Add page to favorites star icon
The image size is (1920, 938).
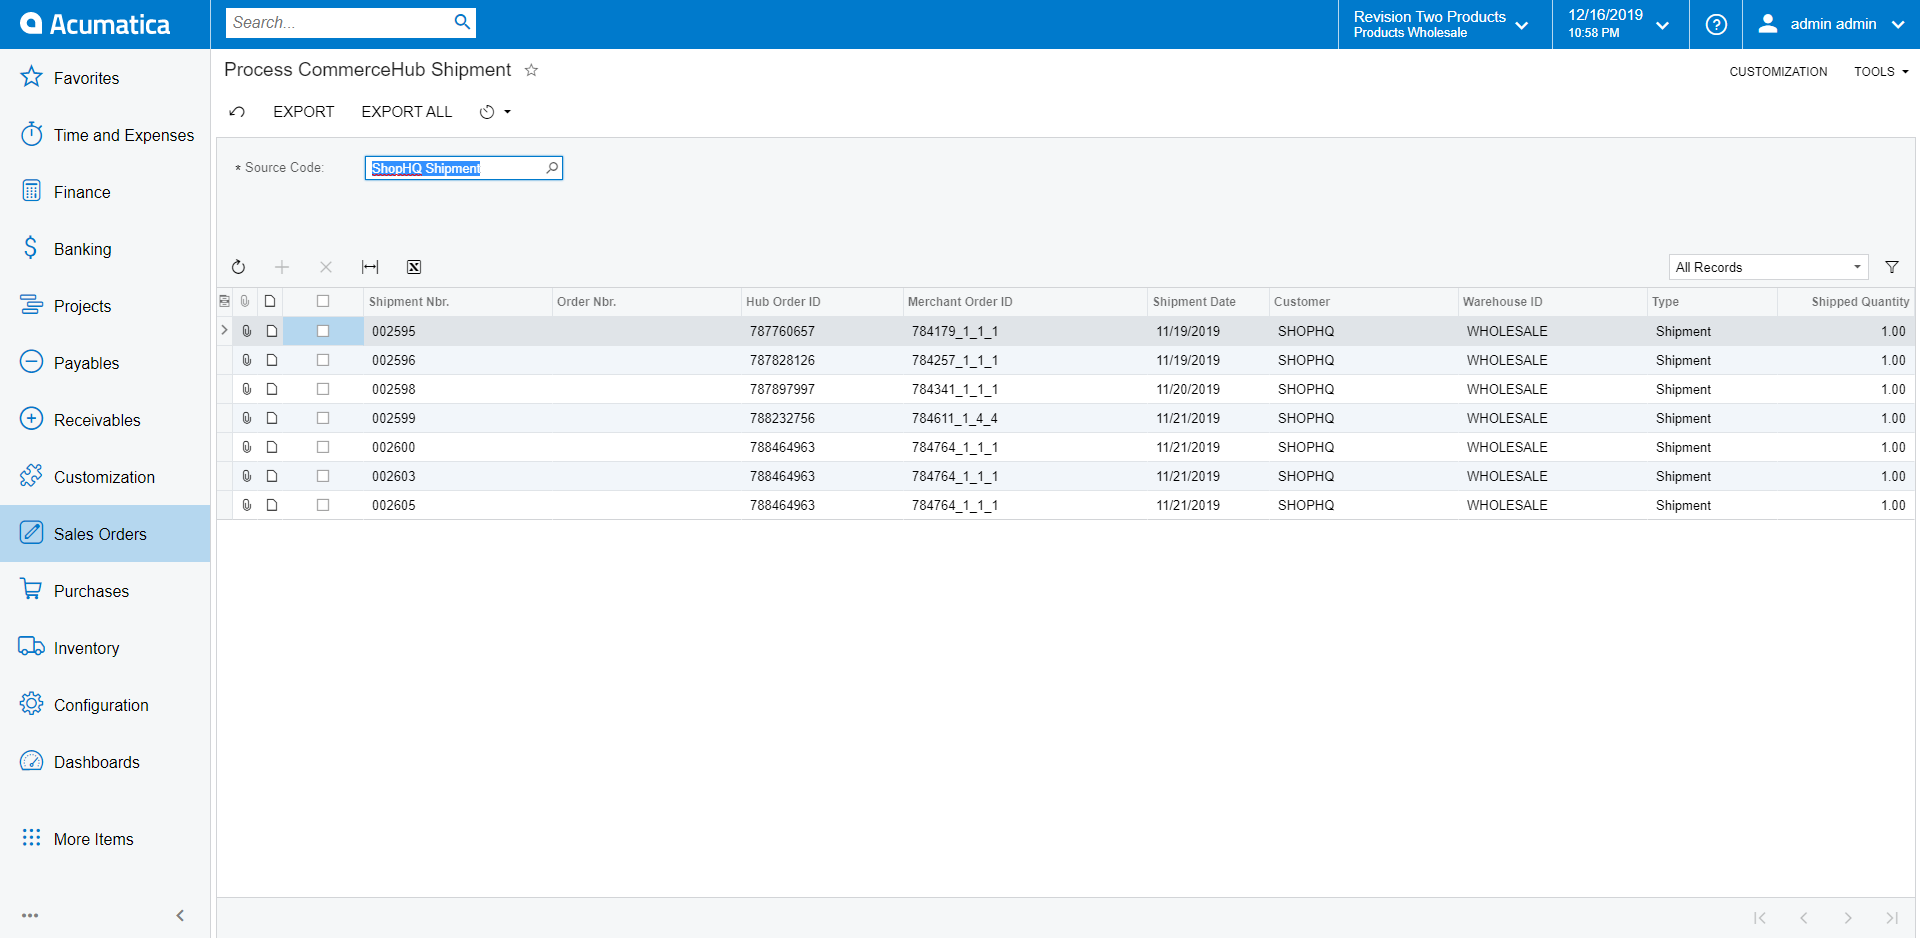[x=531, y=70]
